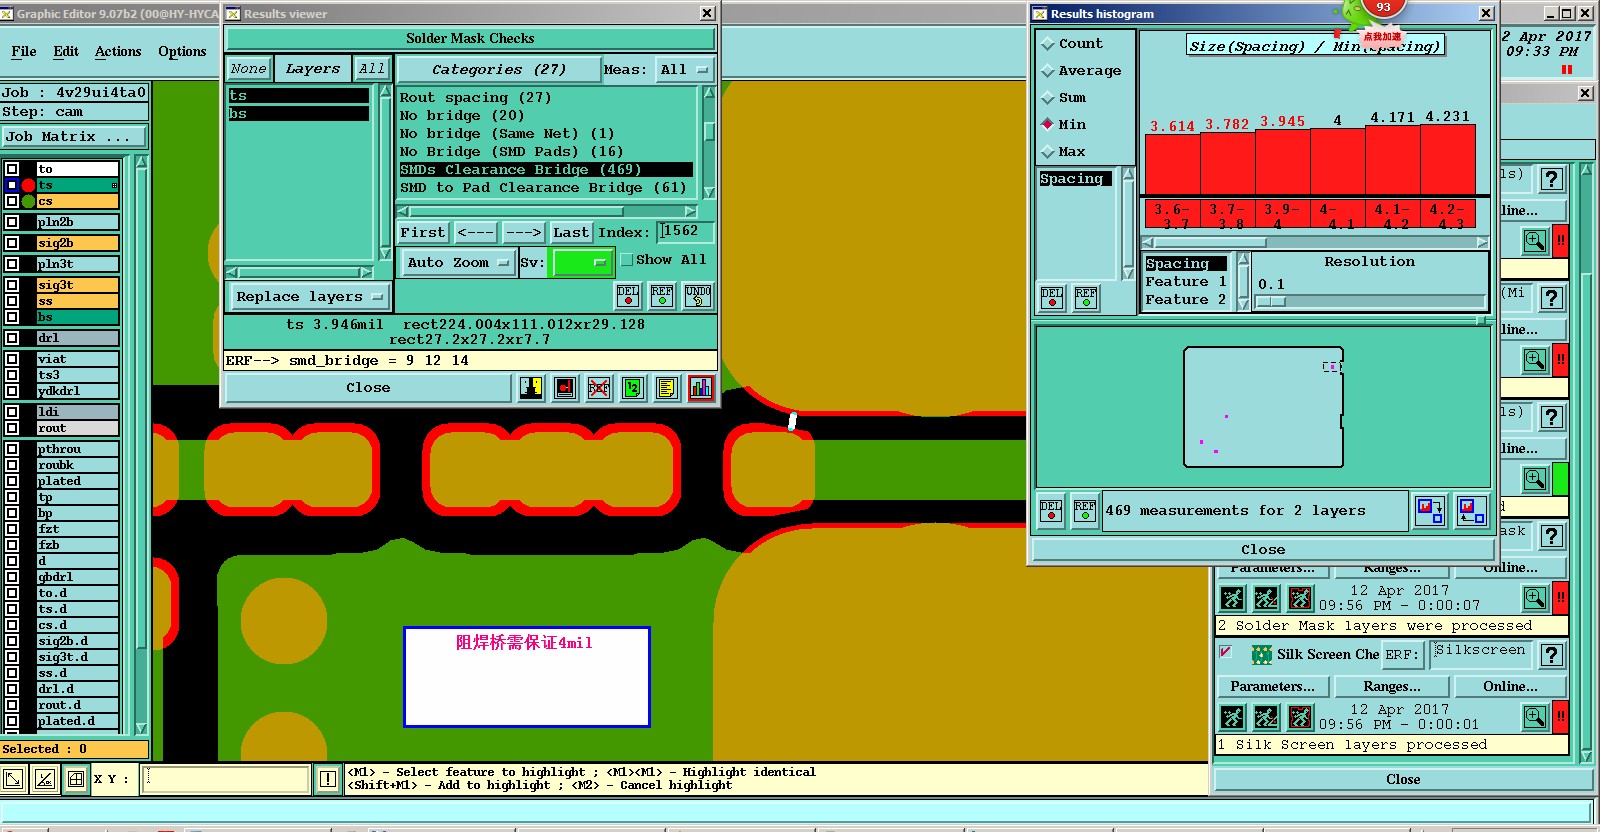Open the Actions menu

coord(118,51)
